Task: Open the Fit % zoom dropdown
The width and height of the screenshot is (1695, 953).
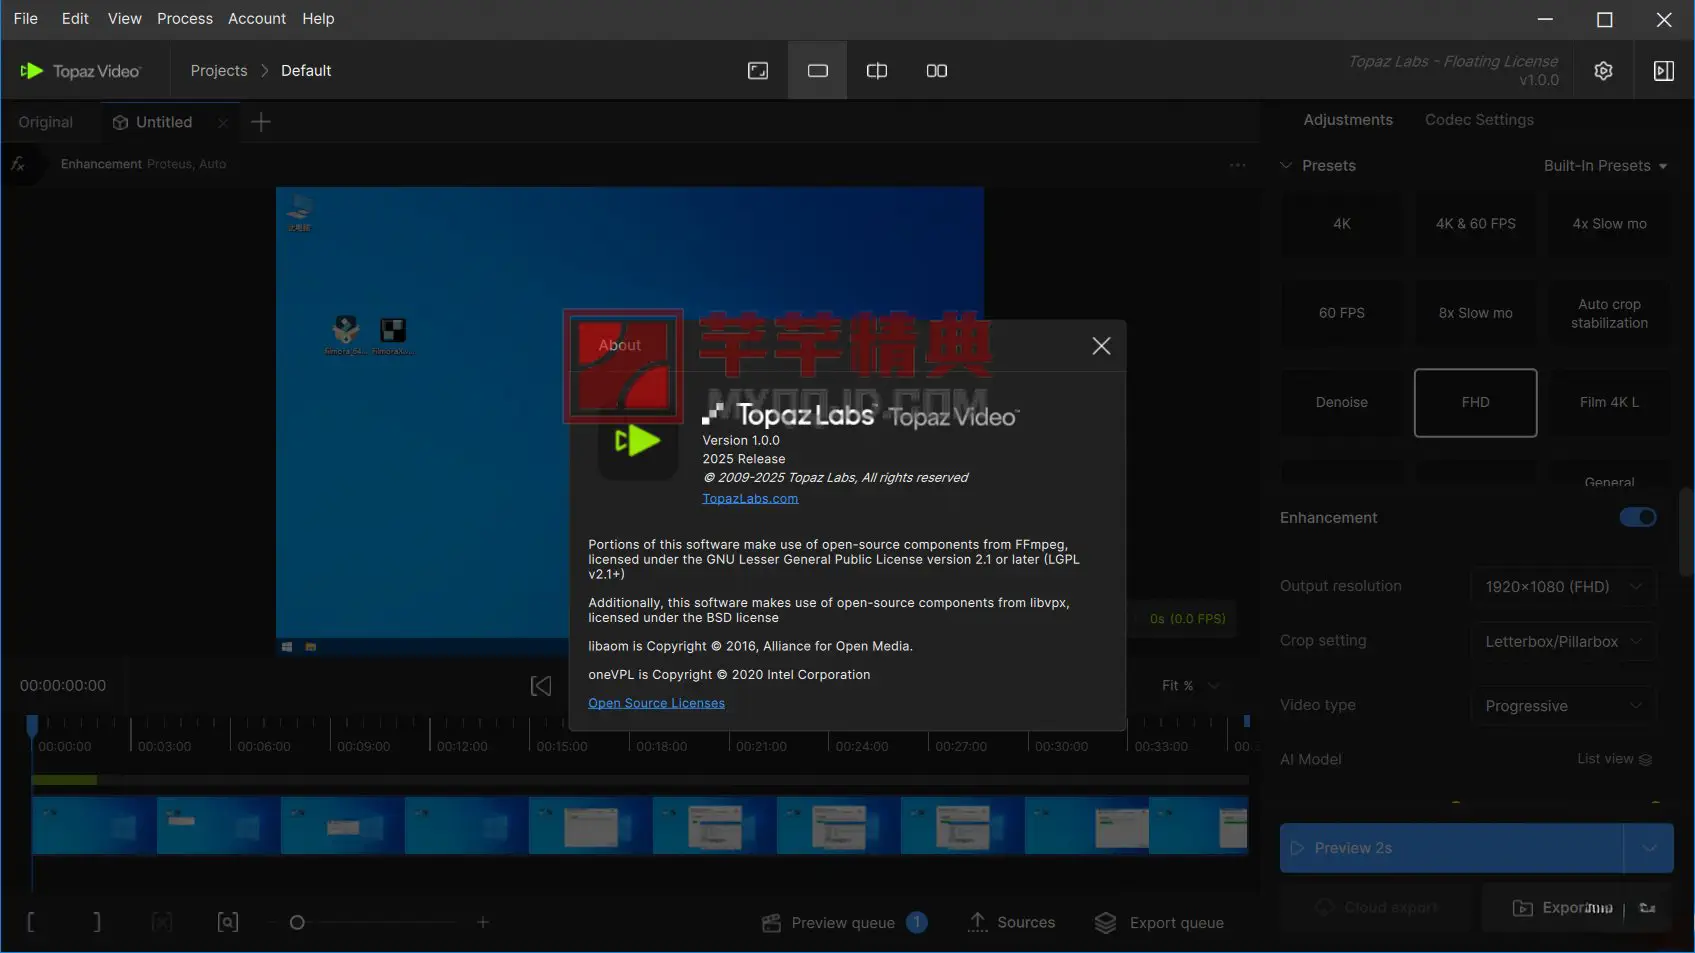Action: (x=1190, y=686)
